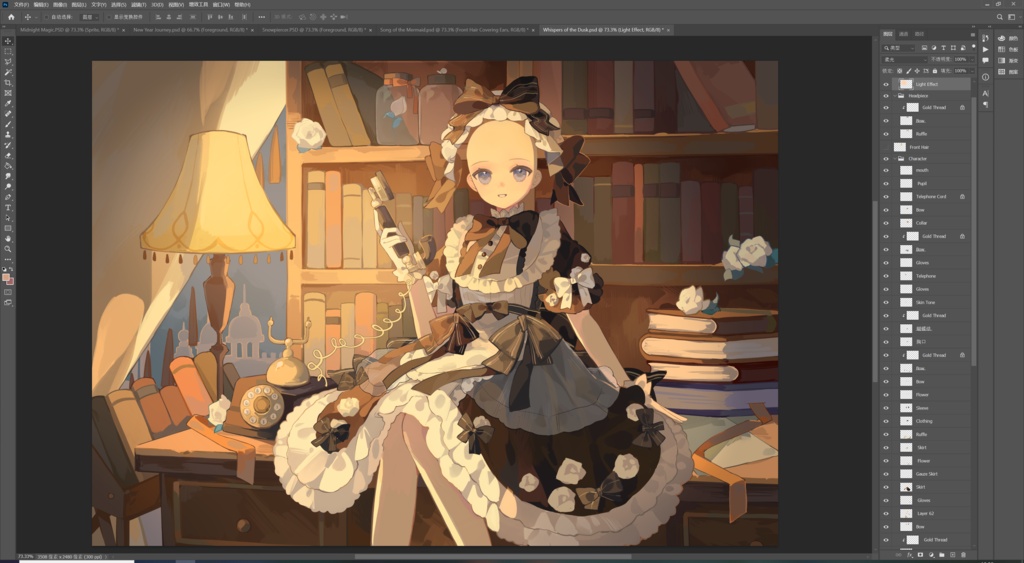The image size is (1024, 563).
Task: Open the Filter menu
Action: click(x=138, y=5)
